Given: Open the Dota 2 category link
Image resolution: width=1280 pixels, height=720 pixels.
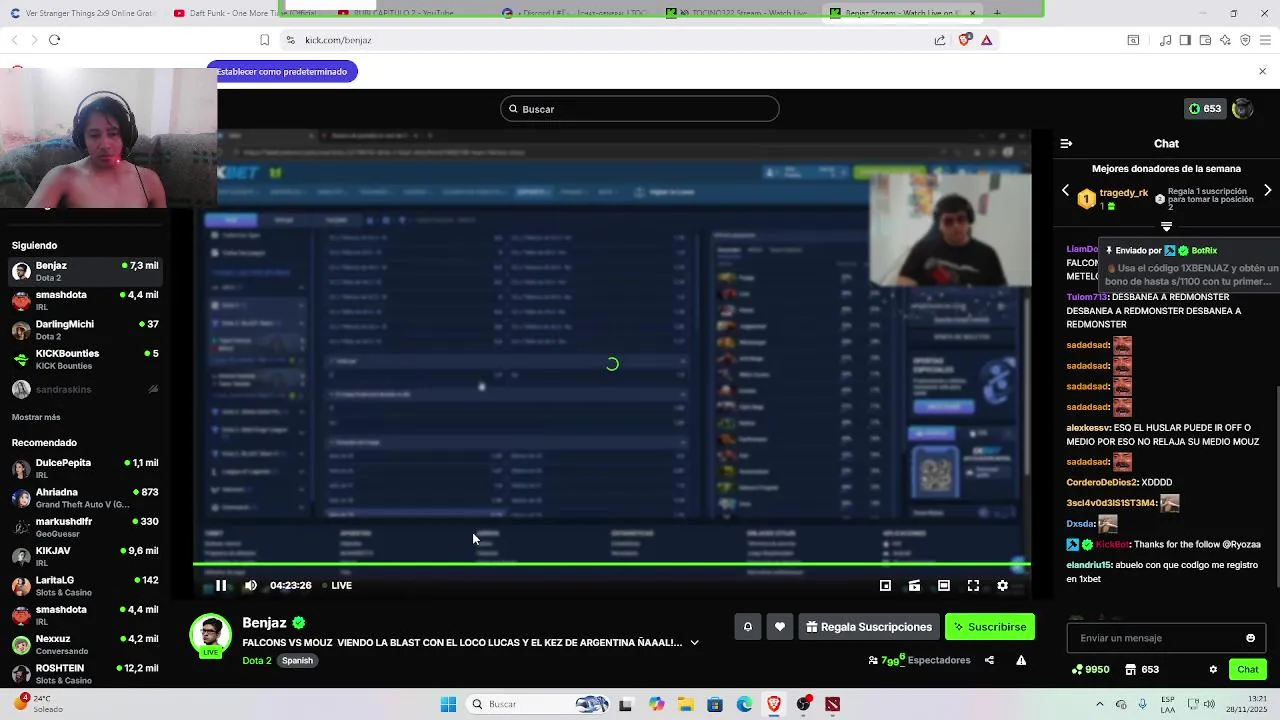Looking at the screenshot, I should (256, 661).
